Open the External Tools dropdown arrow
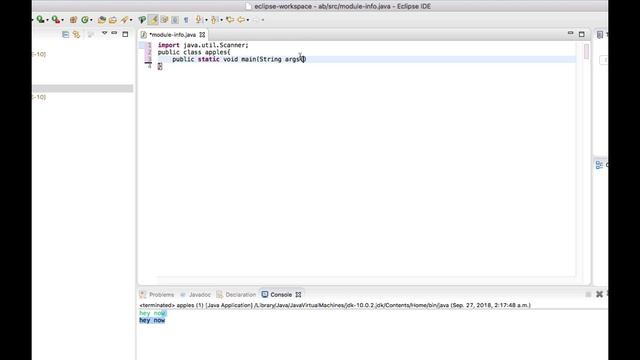640x360 pixels. click(62, 20)
